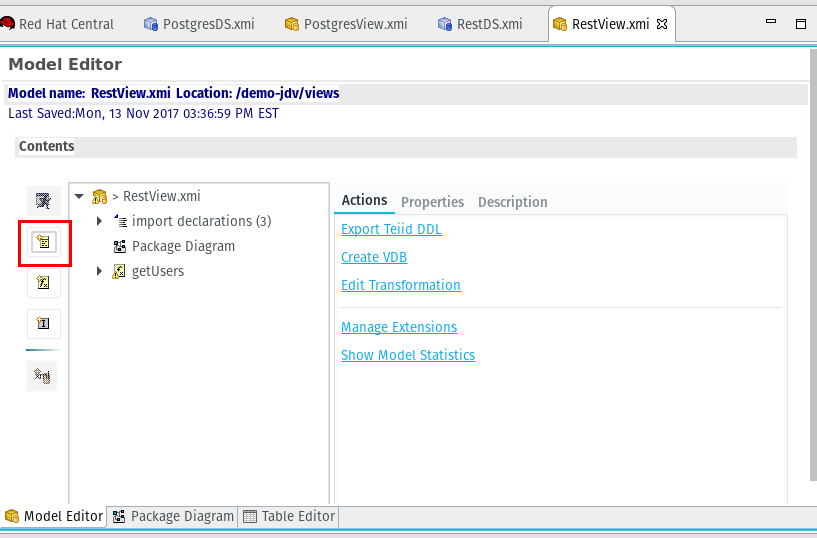The height and width of the screenshot is (538, 817).
Task: Switch to the Description tab
Action: coord(513,202)
